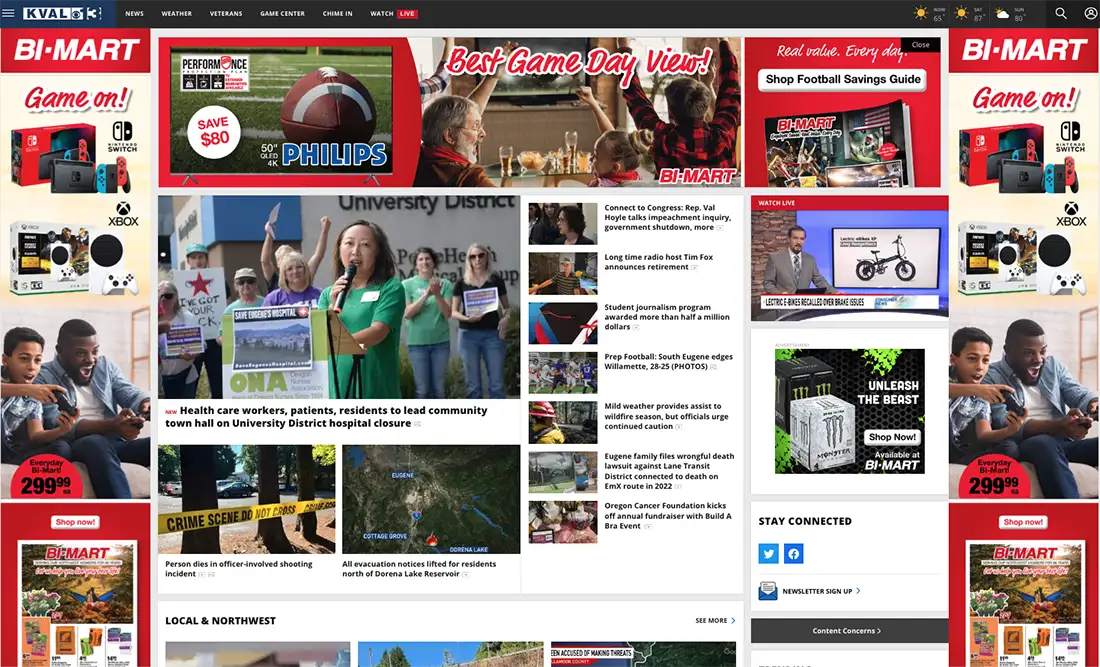Open the Tim Fox retirement story
Screen dimensions: 1100x667
(658, 262)
